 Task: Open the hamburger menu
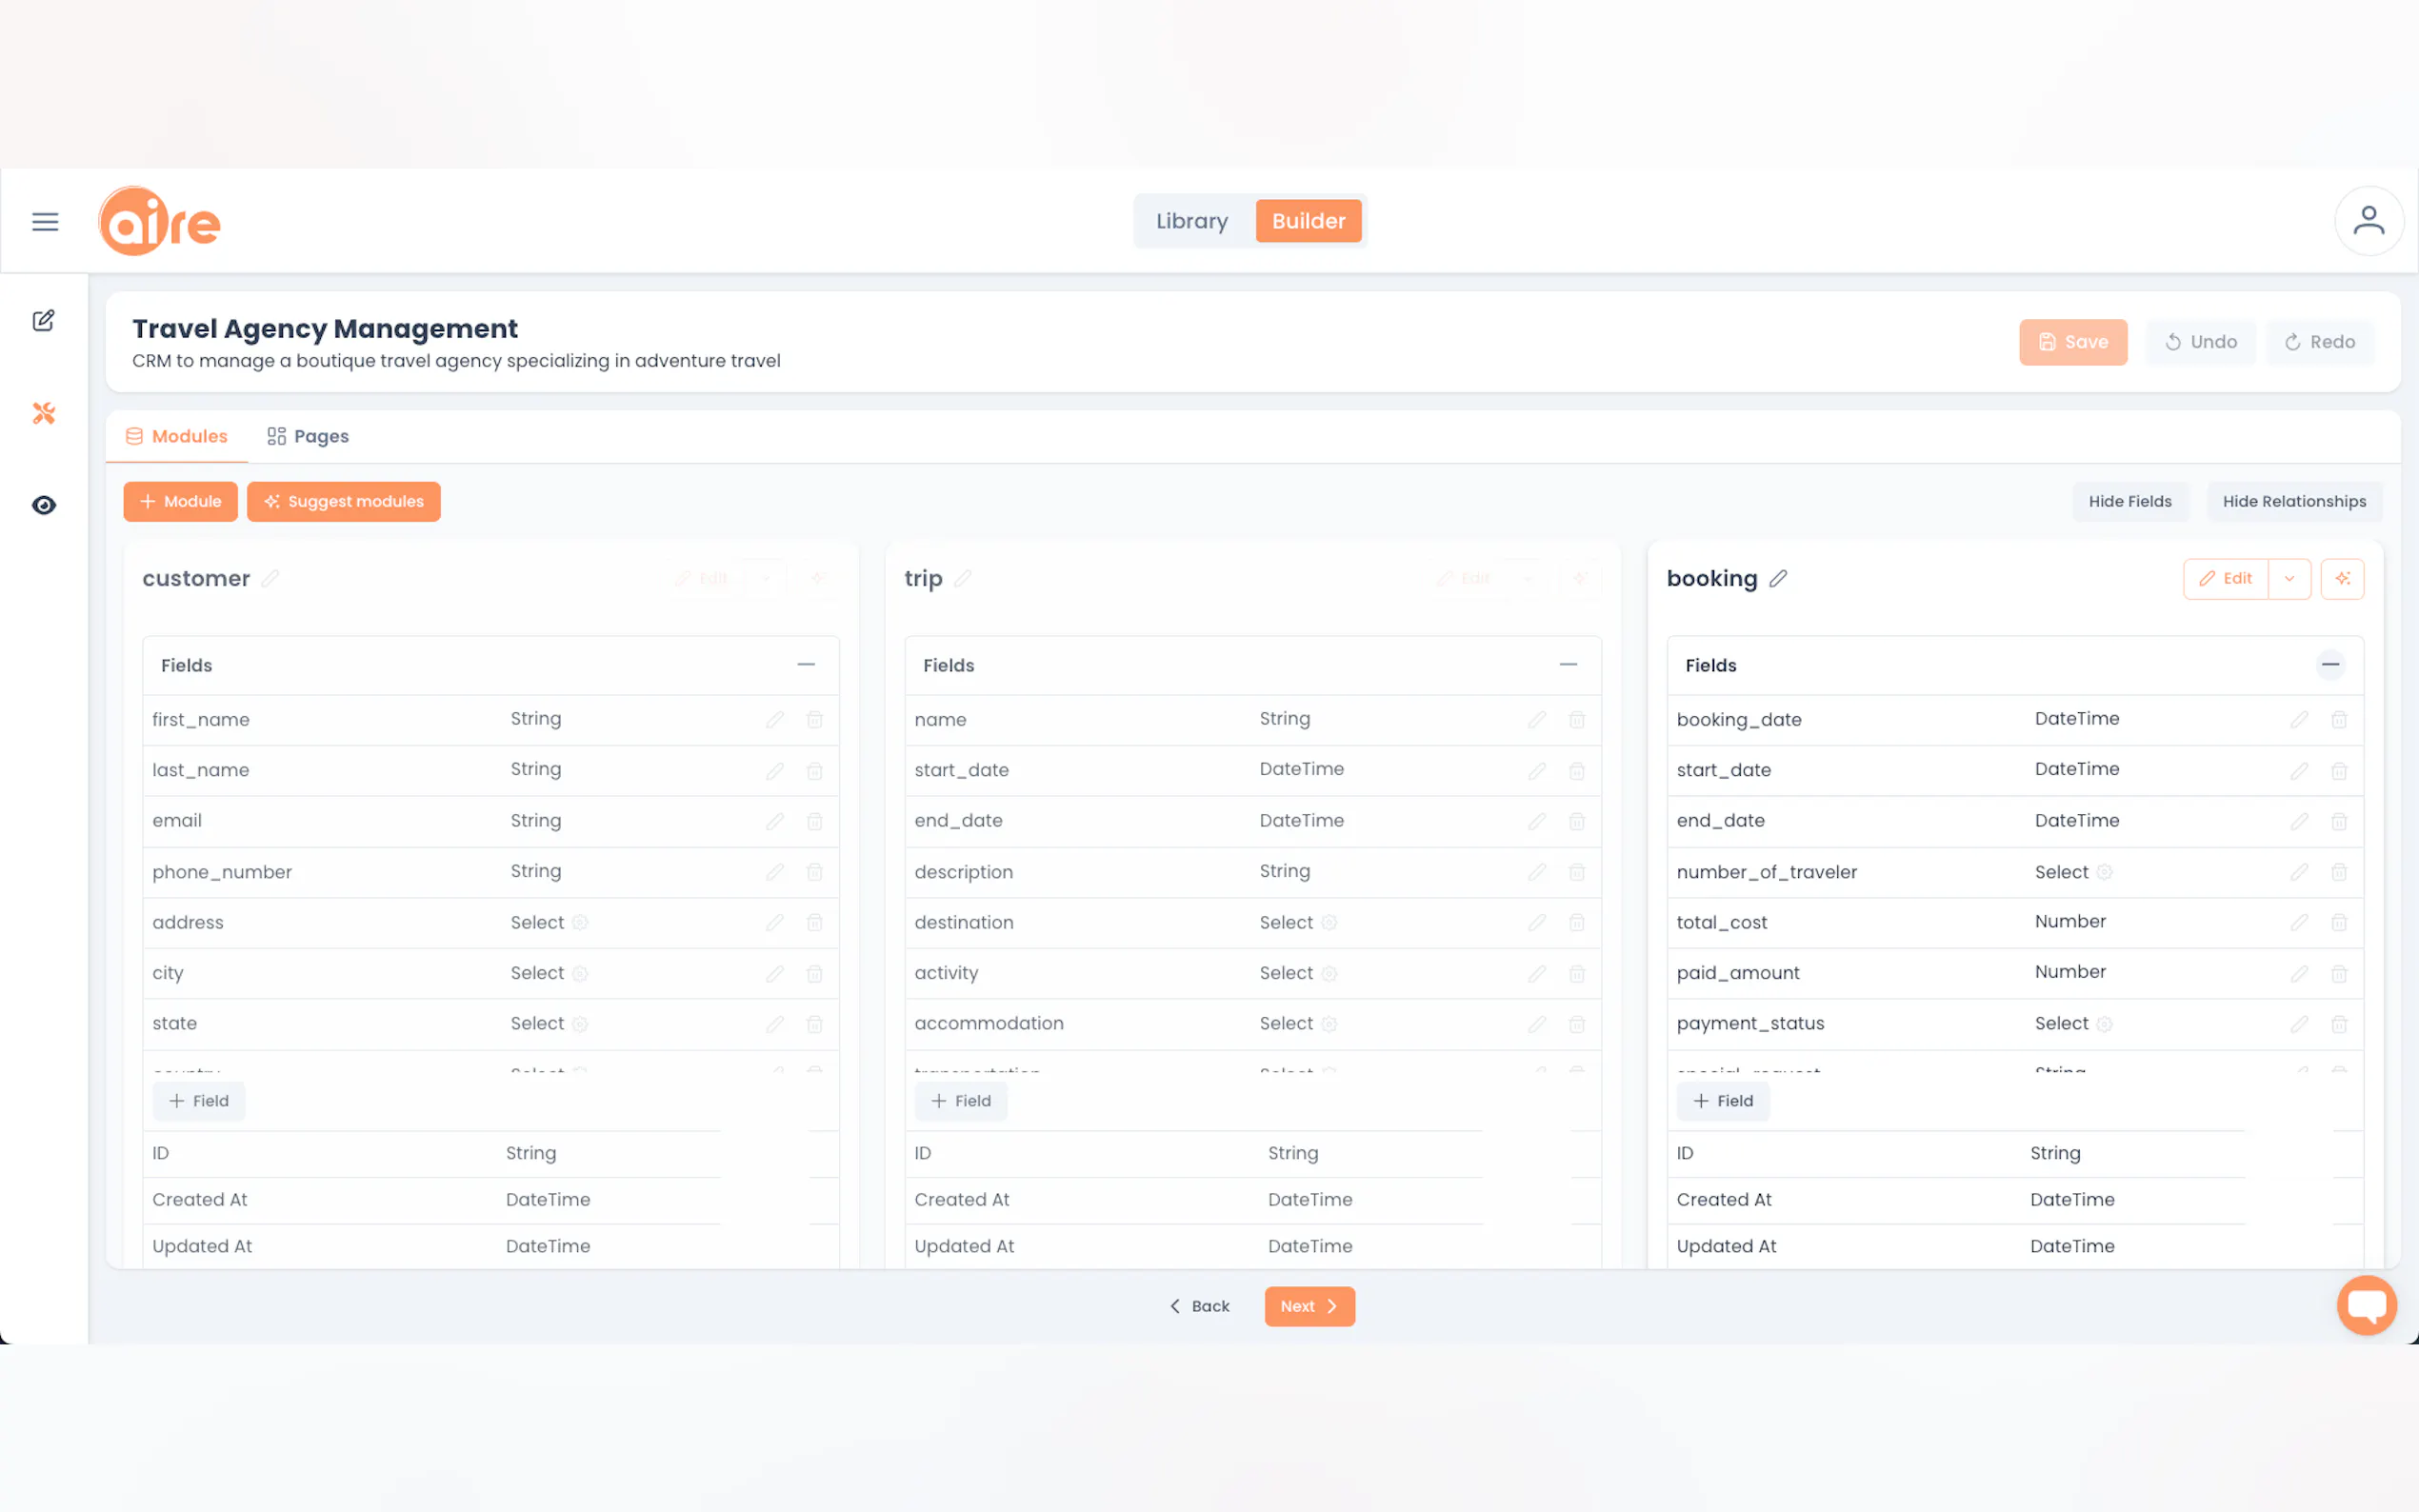(x=45, y=221)
